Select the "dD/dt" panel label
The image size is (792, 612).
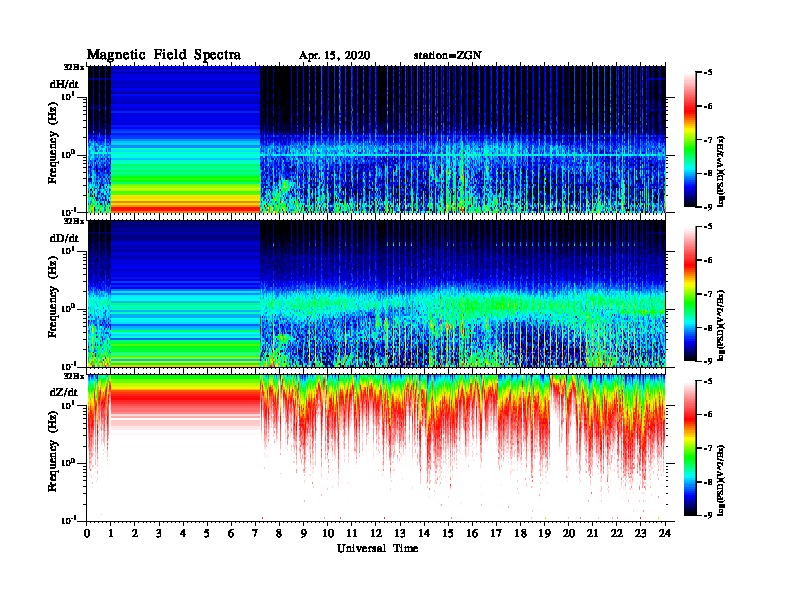coord(64,238)
